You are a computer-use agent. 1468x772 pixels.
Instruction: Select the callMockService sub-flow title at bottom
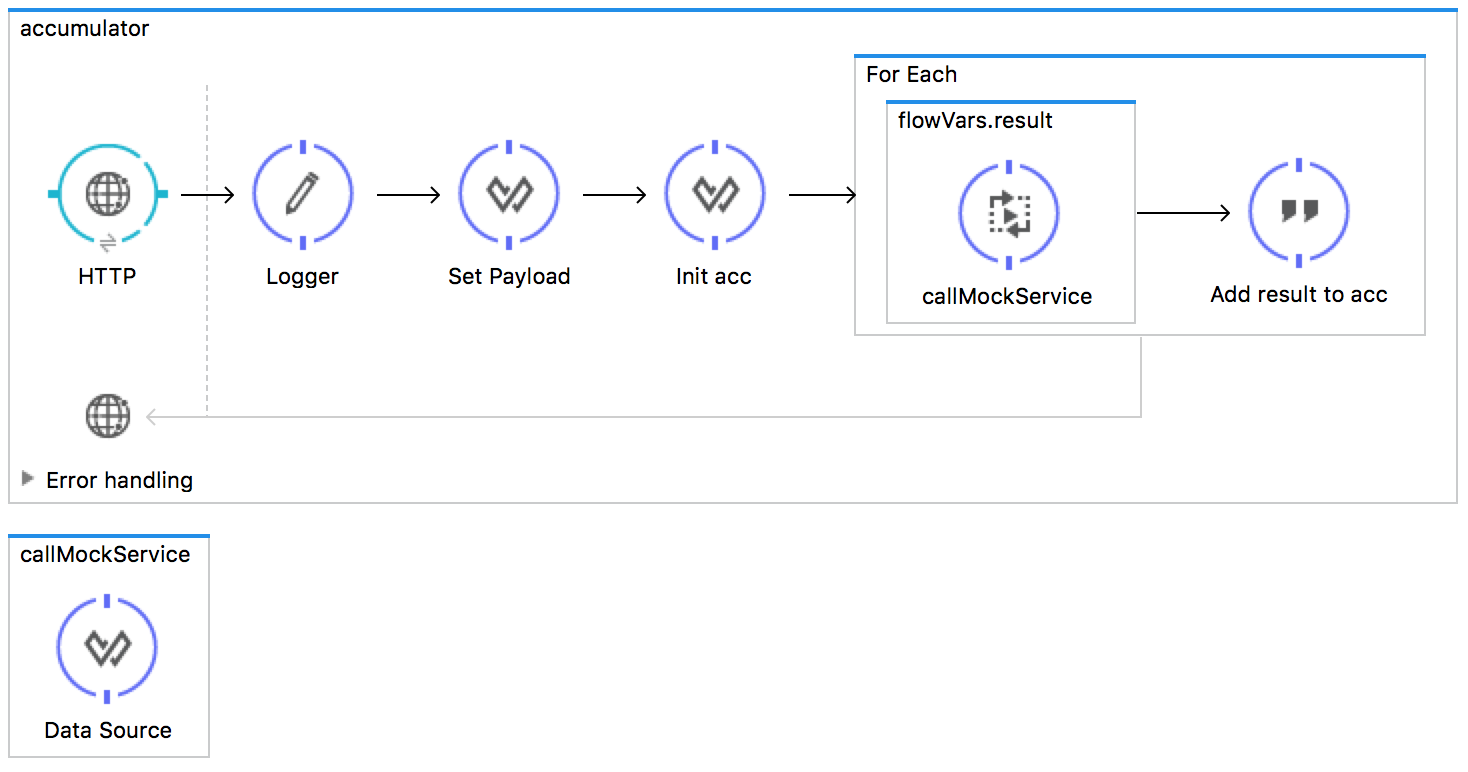tap(105, 554)
